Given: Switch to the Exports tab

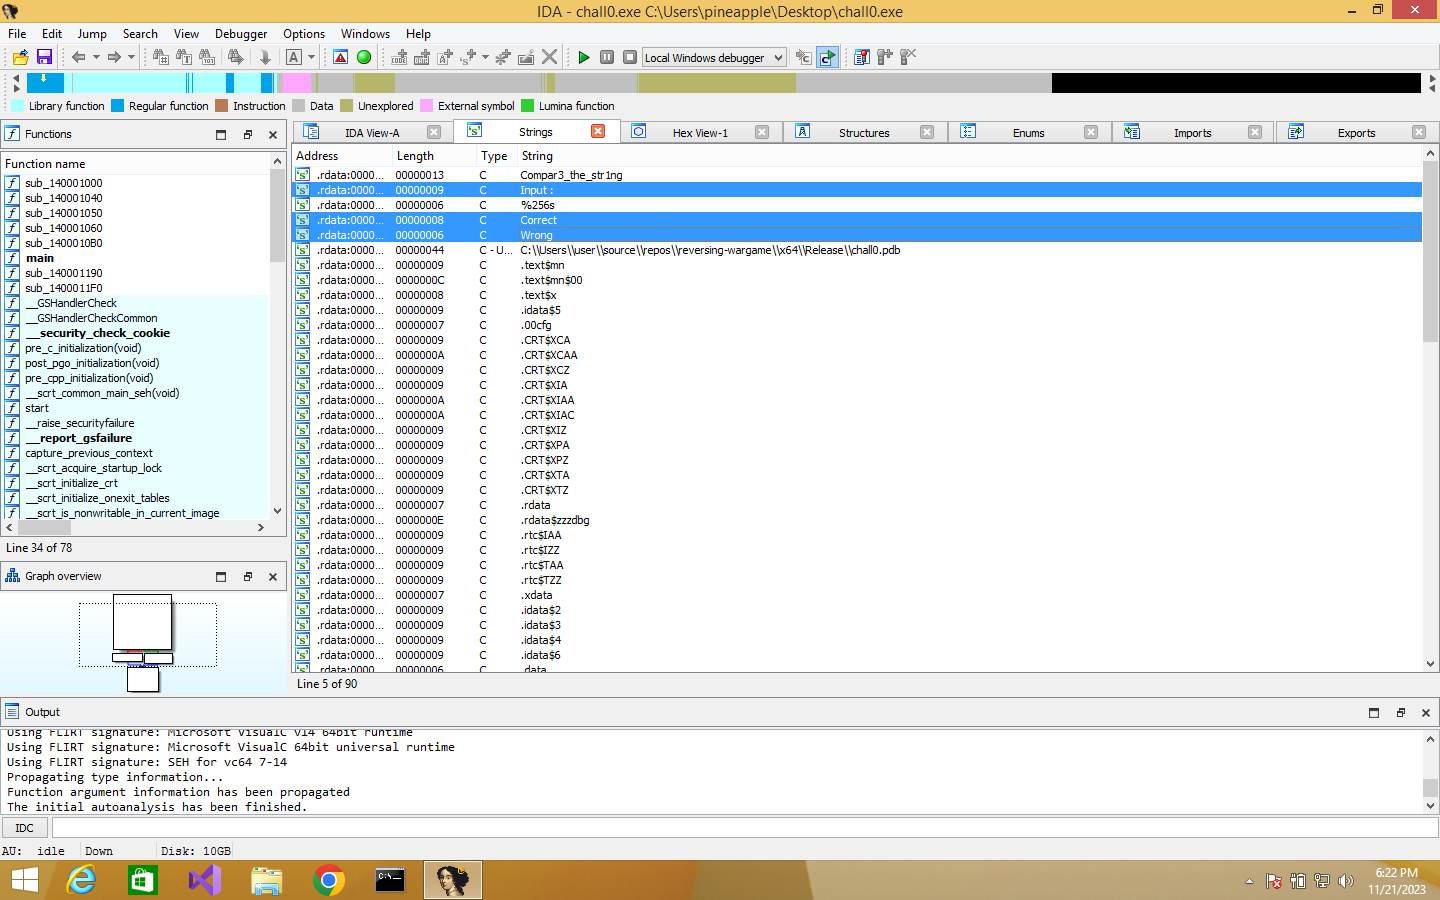Looking at the screenshot, I should pos(1356,132).
